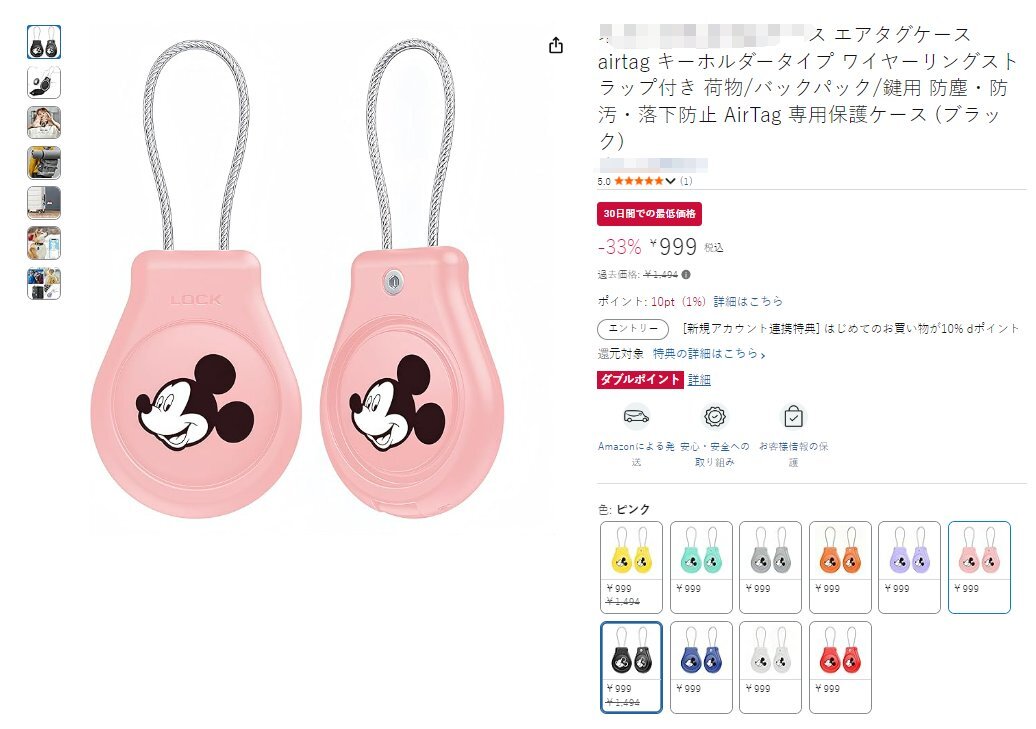This screenshot has height=729, width=1036.
Task: Expand the rating dropdown chevron
Action: coord(670,180)
